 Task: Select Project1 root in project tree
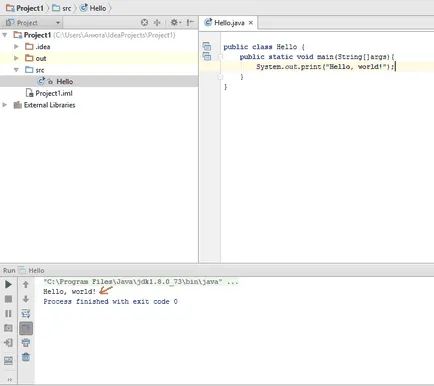pos(37,35)
